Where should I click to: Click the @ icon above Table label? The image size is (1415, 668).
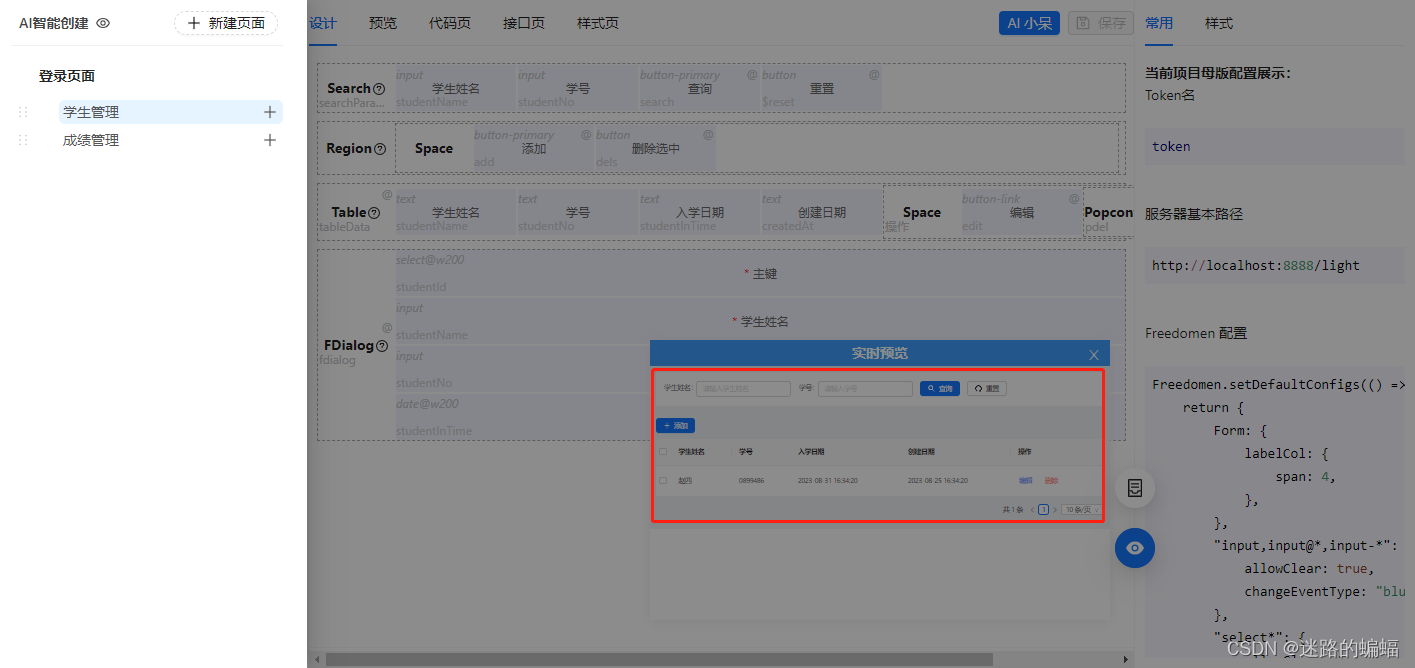tap(387, 195)
